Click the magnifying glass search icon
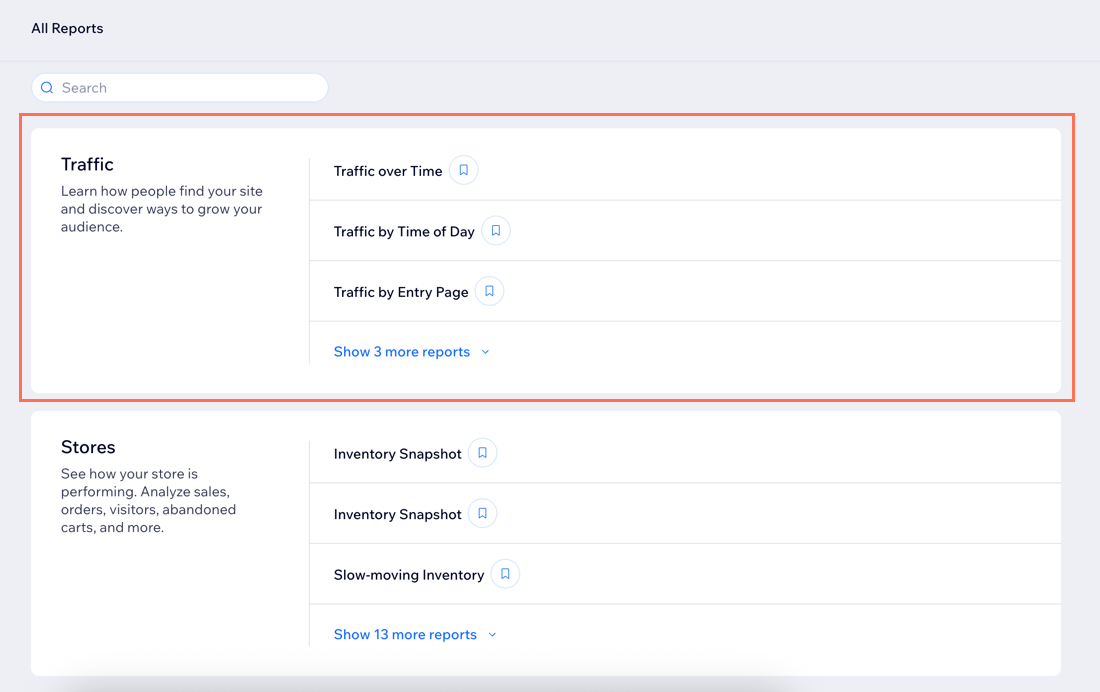Image resolution: width=1100 pixels, height=692 pixels. (47, 88)
